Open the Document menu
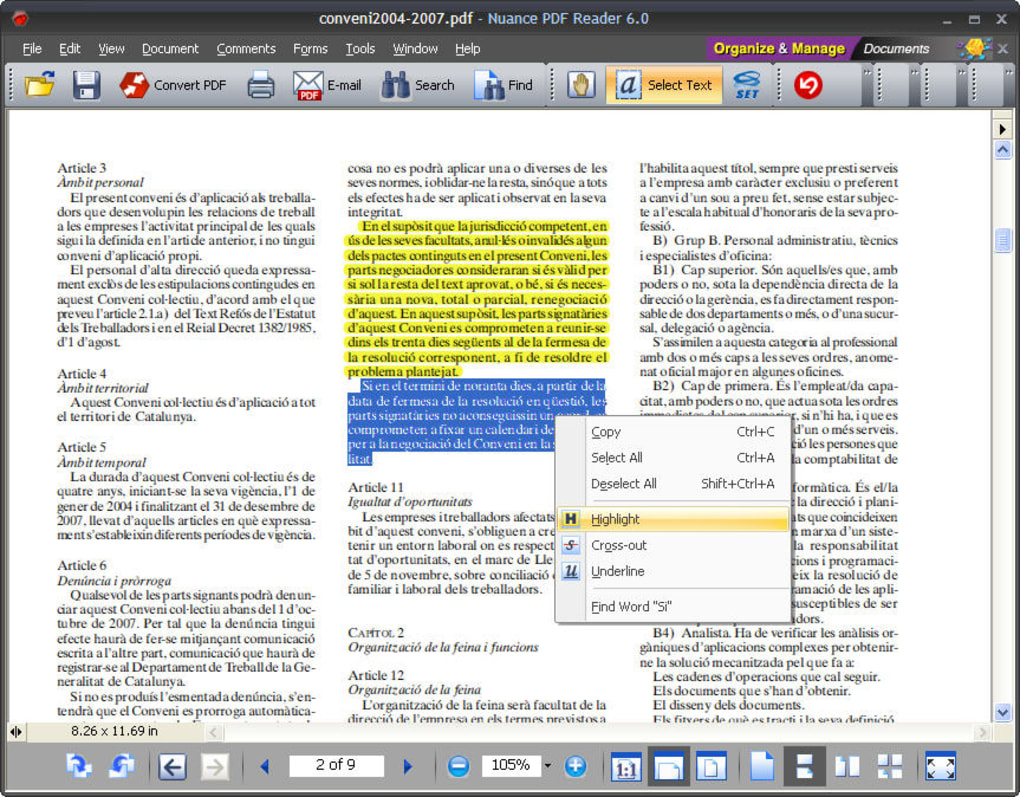 (x=170, y=48)
